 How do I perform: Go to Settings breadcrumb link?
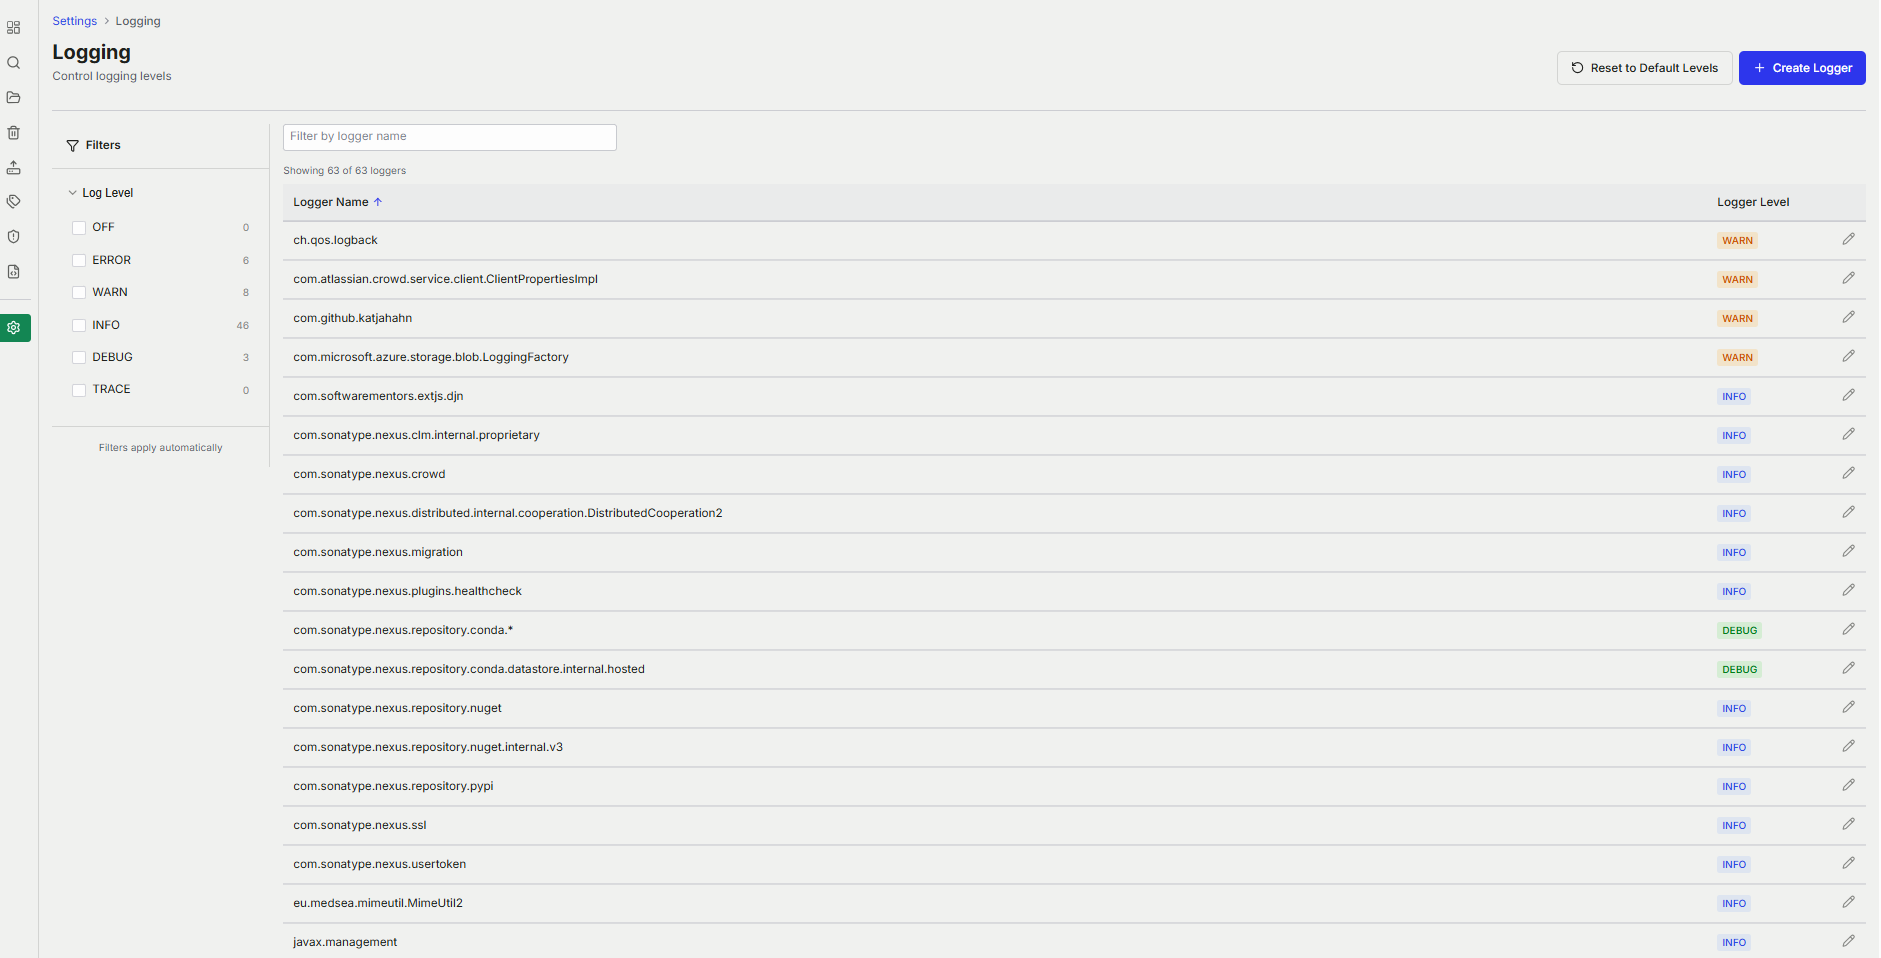75,21
